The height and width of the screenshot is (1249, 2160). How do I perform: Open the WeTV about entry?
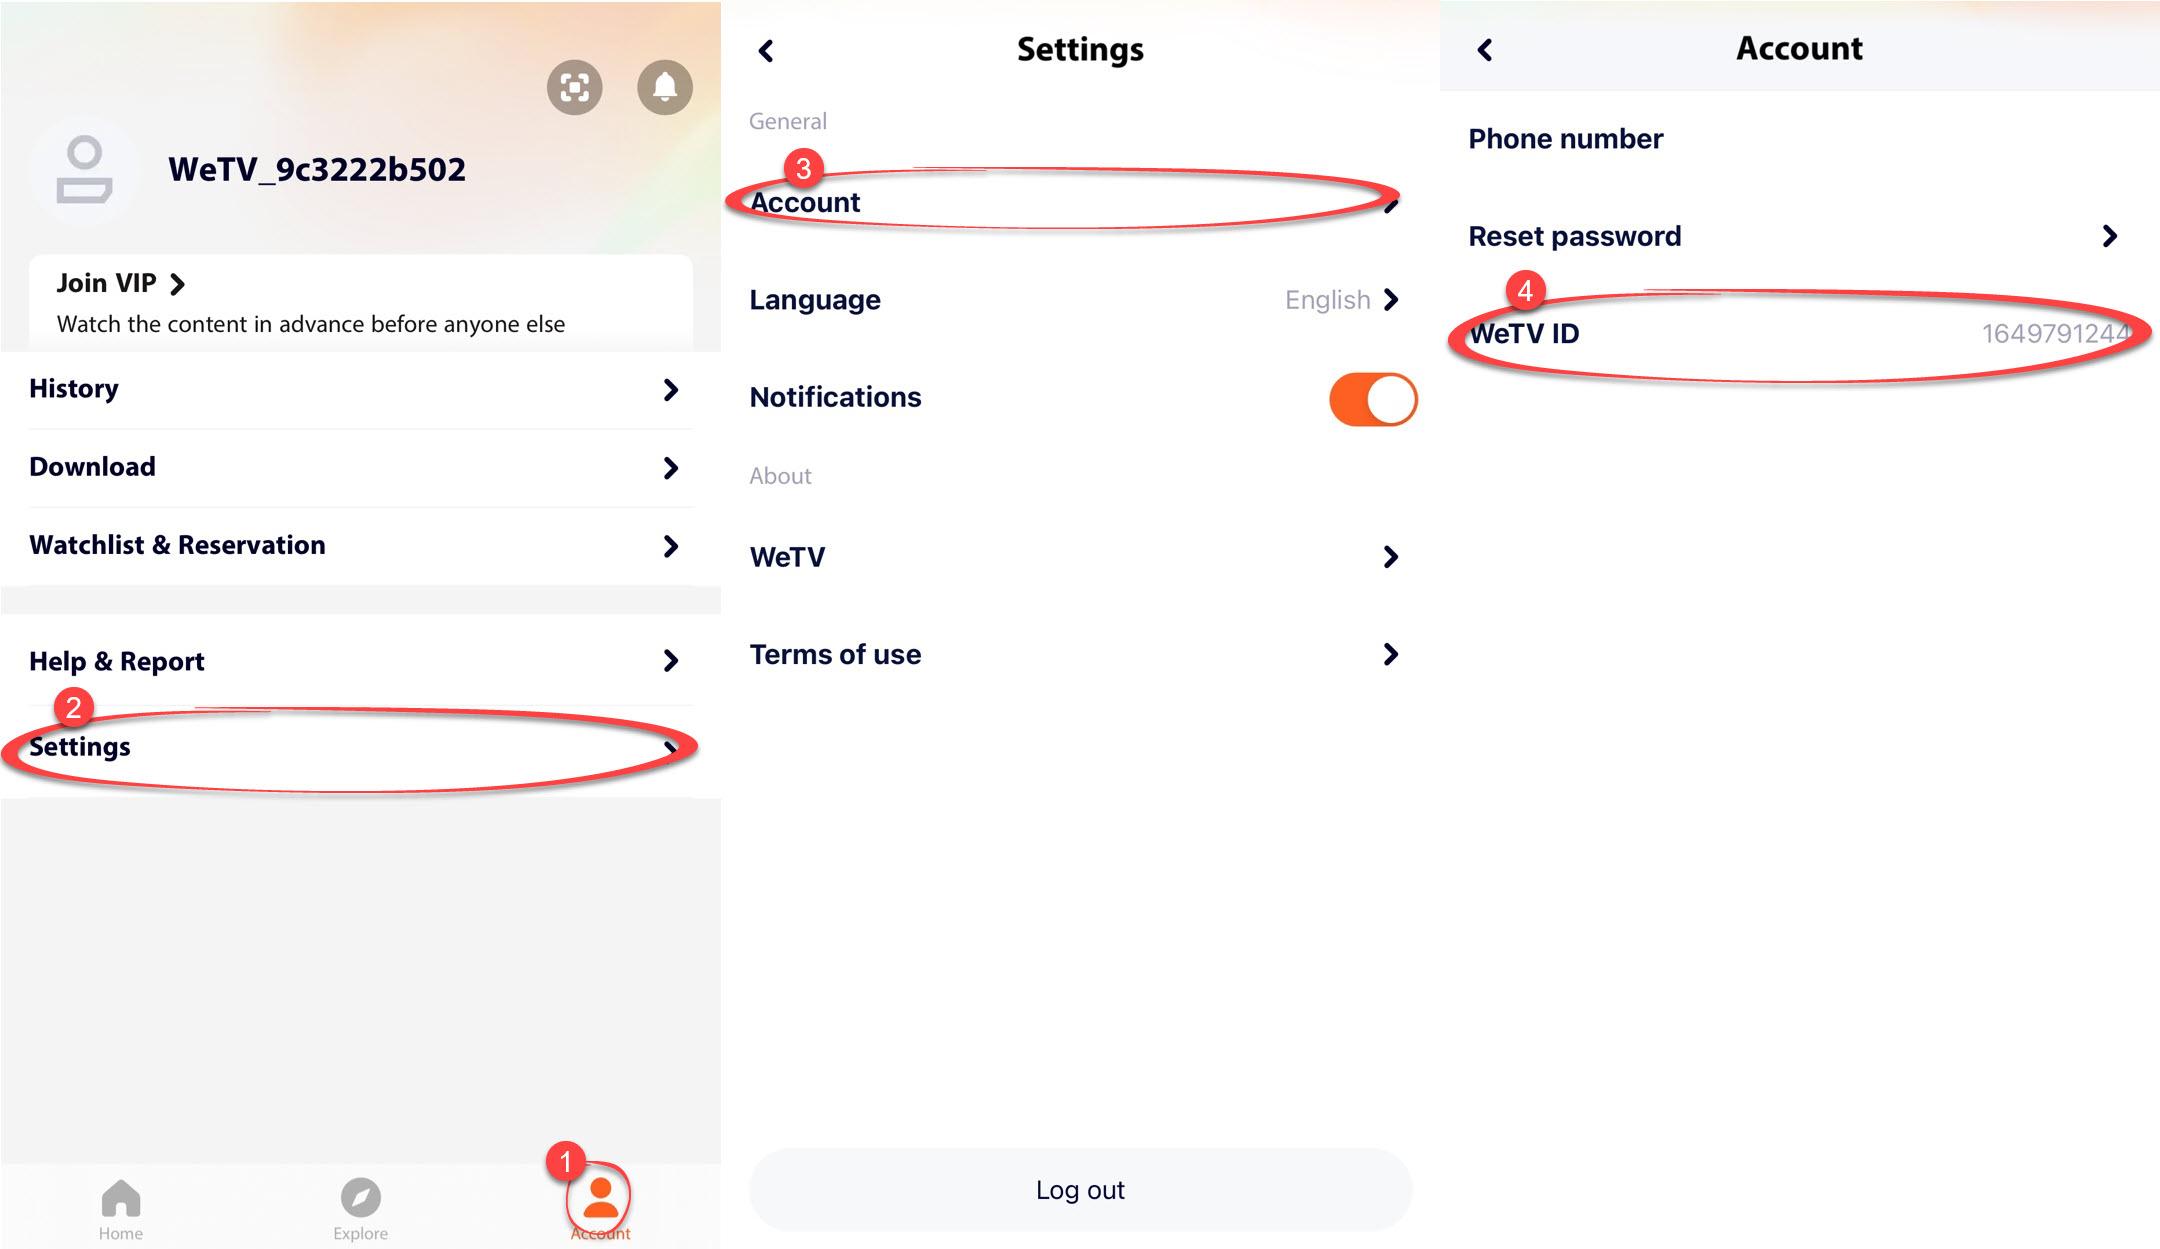click(x=788, y=557)
